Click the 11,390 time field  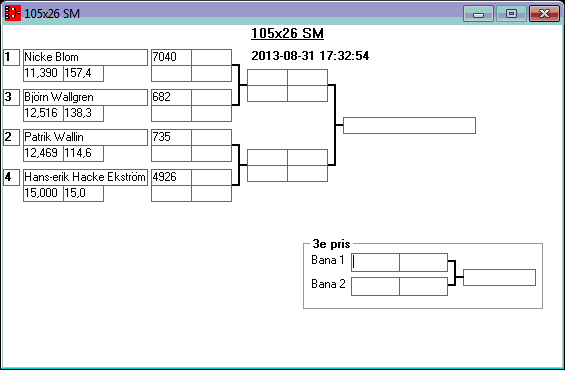pos(43,73)
